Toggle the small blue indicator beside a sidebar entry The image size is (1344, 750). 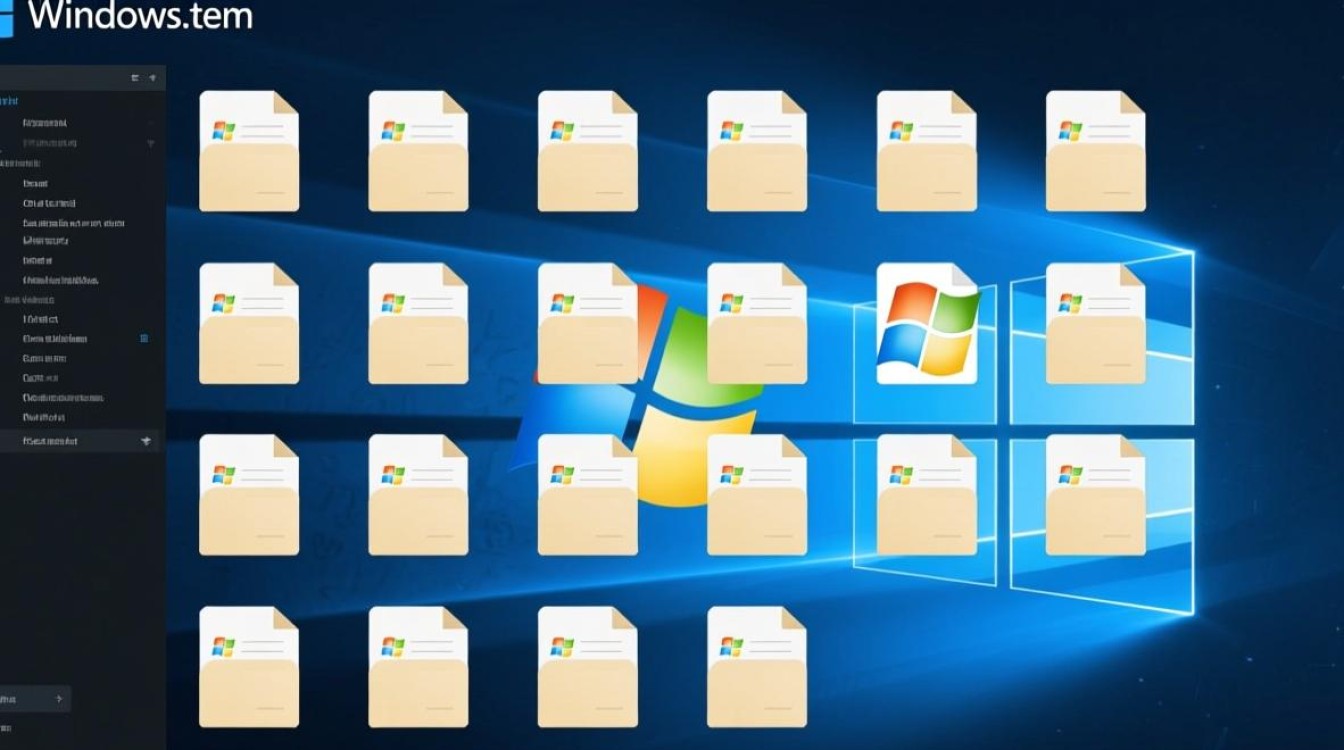(x=143, y=339)
